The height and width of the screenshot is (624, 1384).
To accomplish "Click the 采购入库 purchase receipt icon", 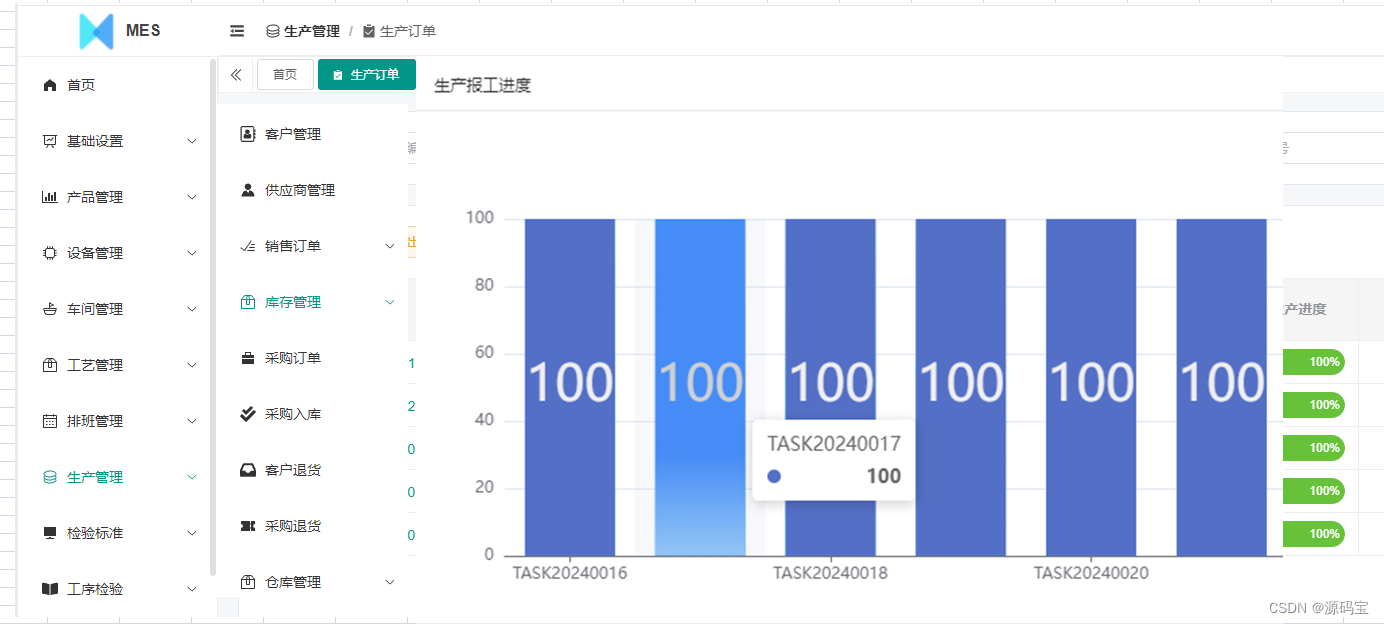I will pos(248,413).
